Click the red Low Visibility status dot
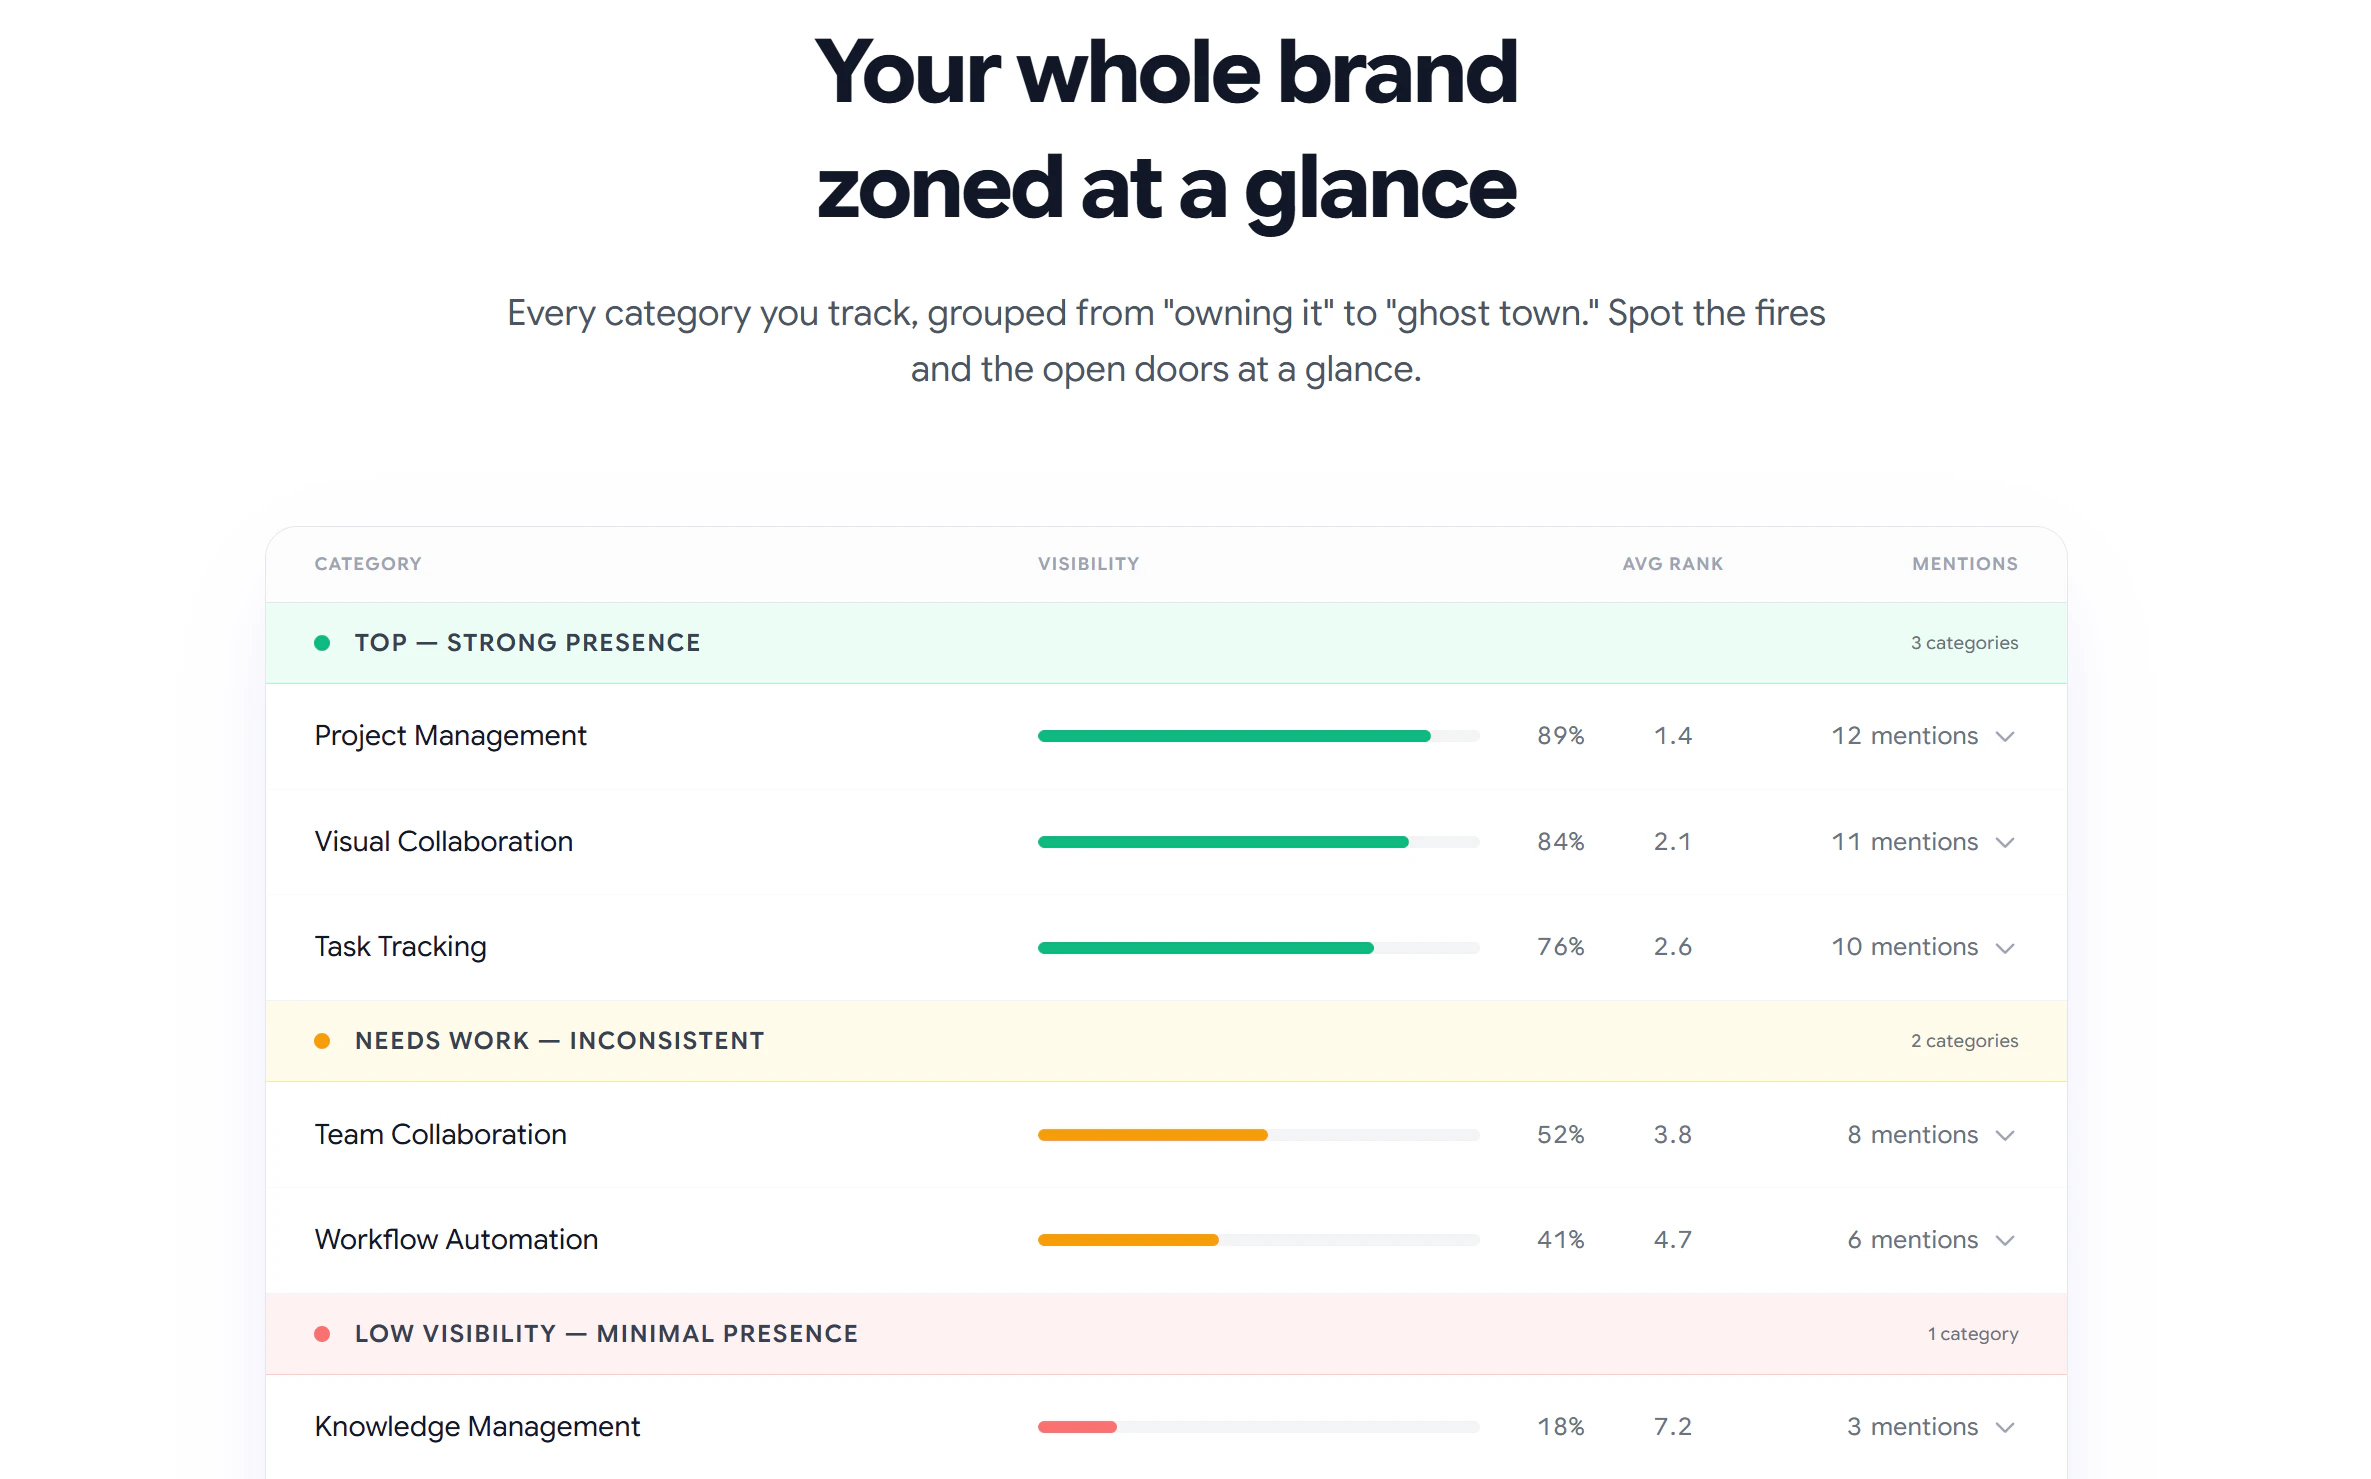The width and height of the screenshot is (2371, 1479). (x=322, y=1333)
